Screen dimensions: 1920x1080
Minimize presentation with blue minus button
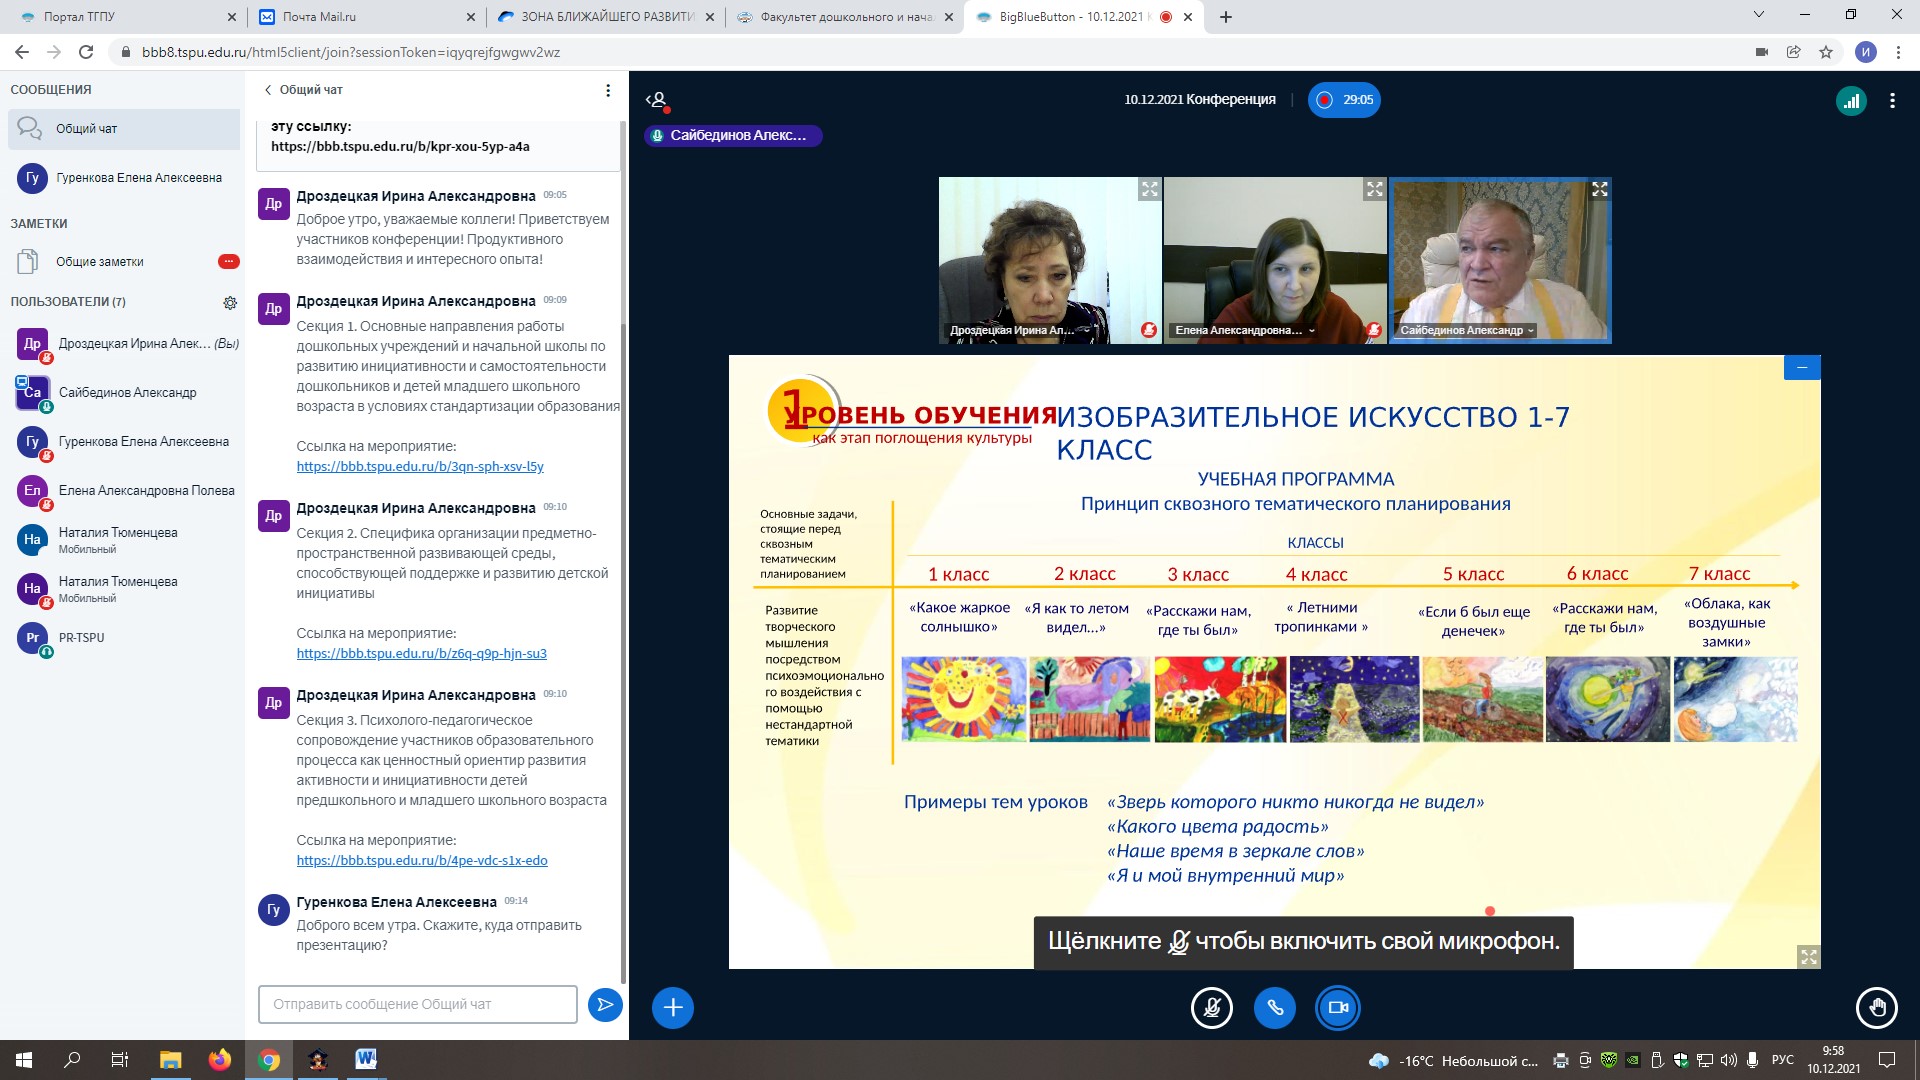pos(1802,368)
